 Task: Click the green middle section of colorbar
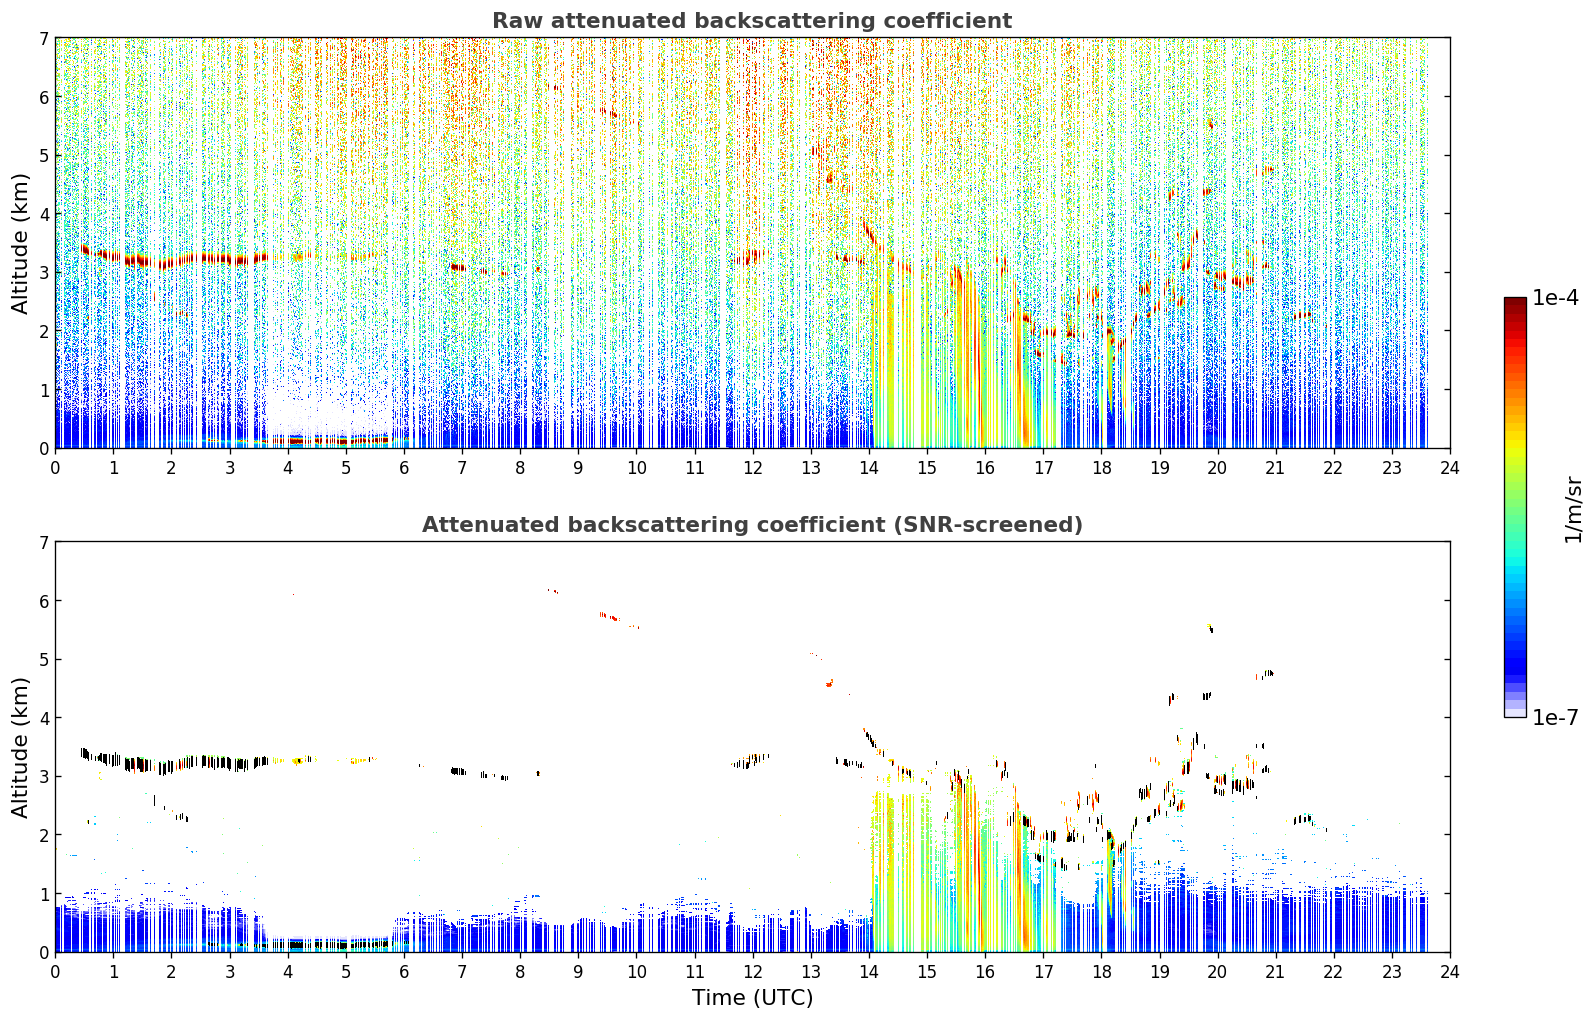(x=1515, y=500)
